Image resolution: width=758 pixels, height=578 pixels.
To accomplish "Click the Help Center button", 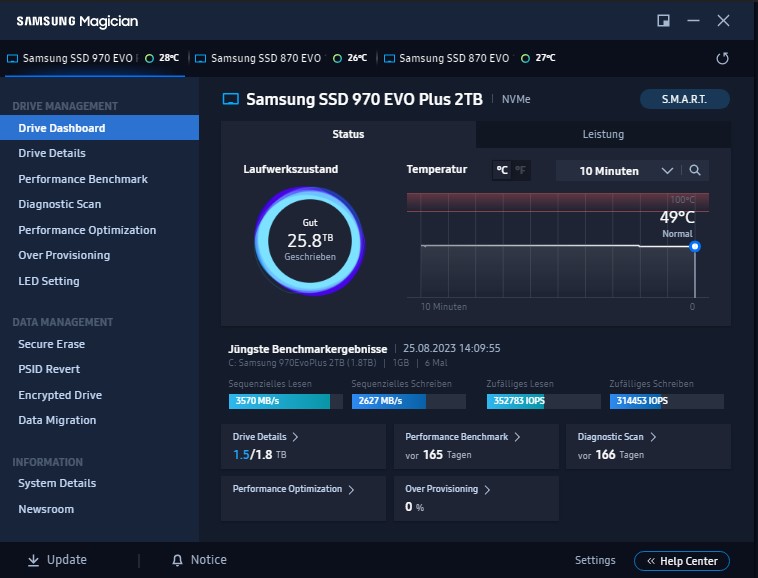I will pyautogui.click(x=682, y=561).
